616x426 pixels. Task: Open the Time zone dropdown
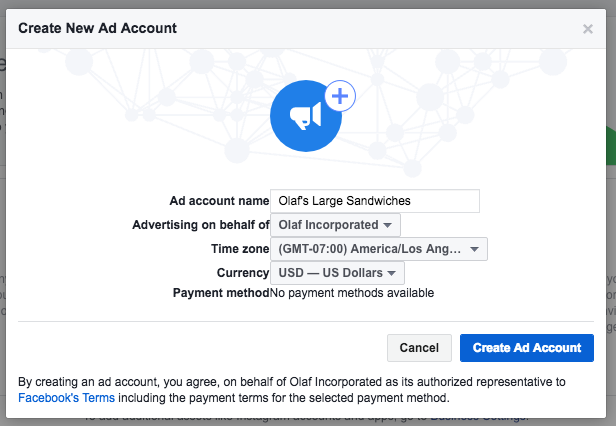click(379, 249)
